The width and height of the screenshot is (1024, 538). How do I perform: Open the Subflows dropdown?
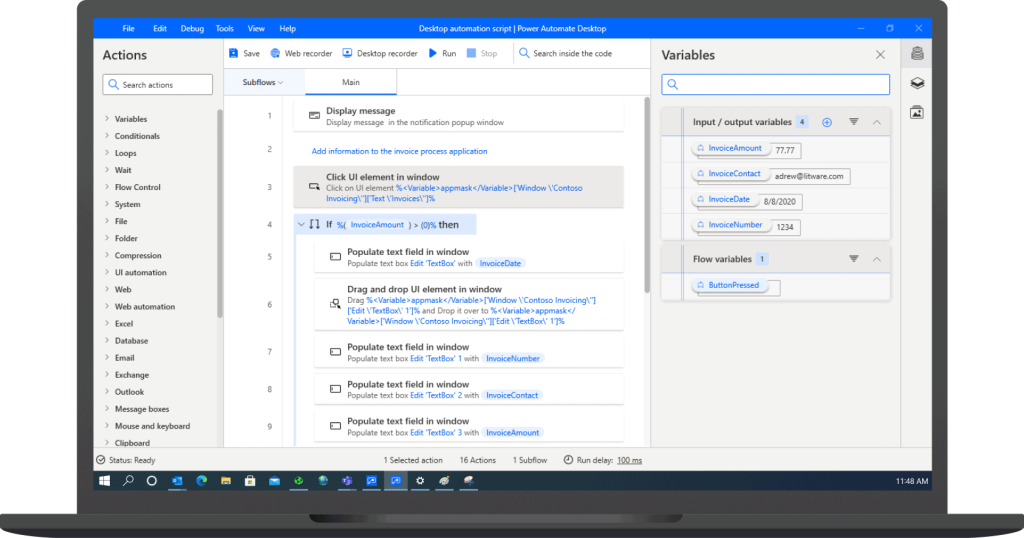pos(263,82)
